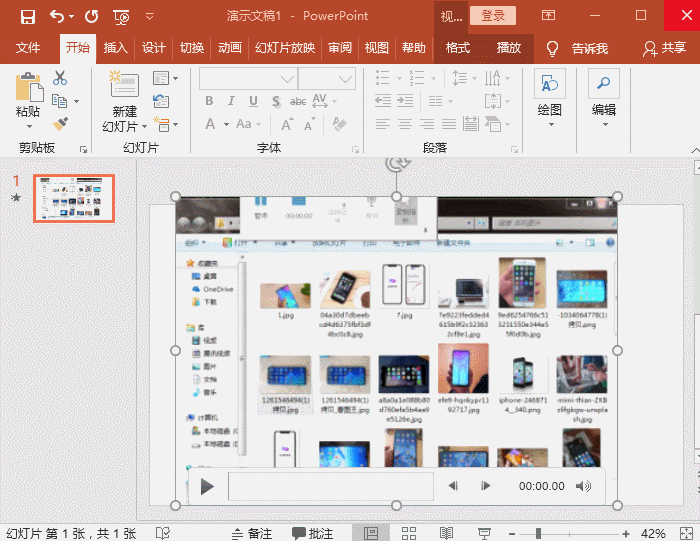Open Reading View from status bar
The image size is (700, 541).
(x=446, y=533)
